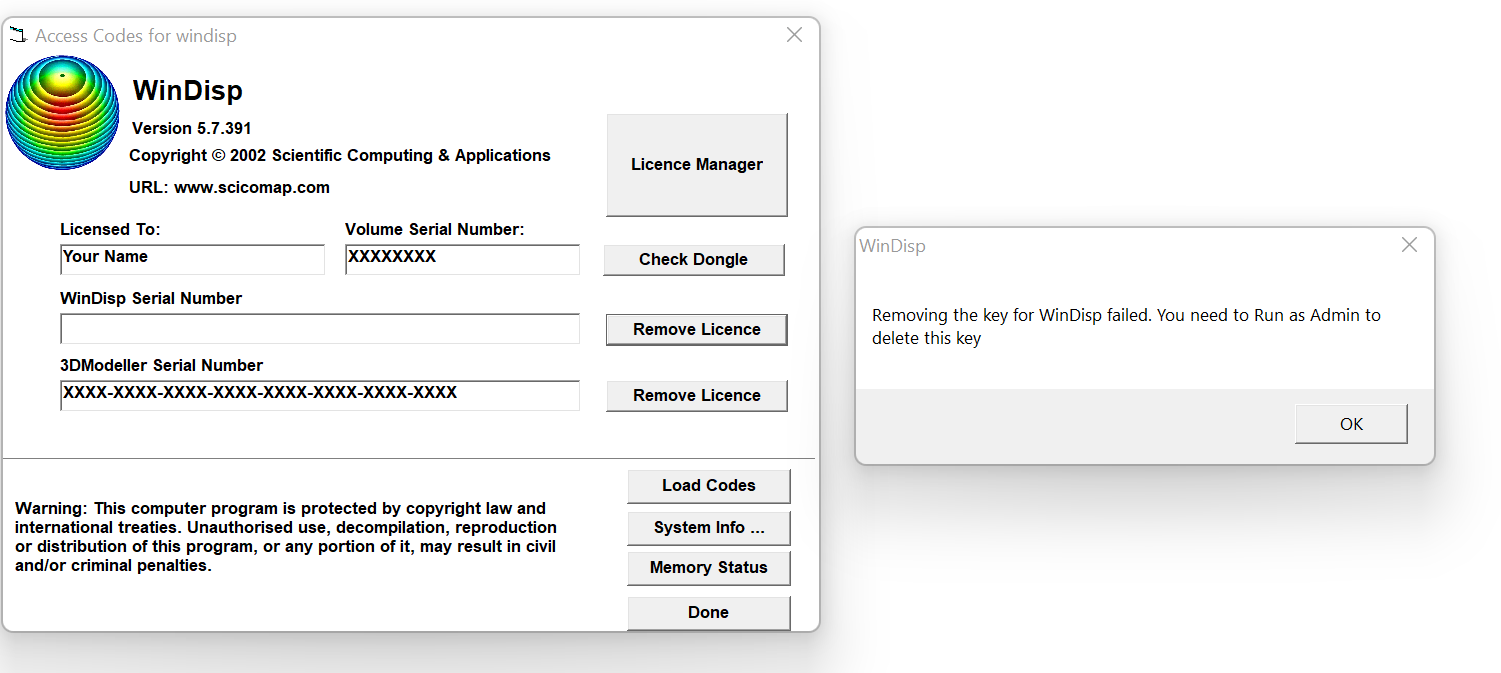This screenshot has height=673, width=1501.
Task: Click the Licensed To name field
Action: click(x=192, y=259)
